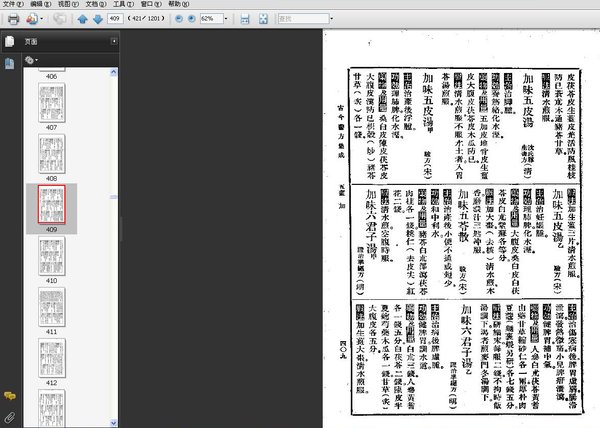Click the thumbnails scrollbar down arrow

pos(114,423)
